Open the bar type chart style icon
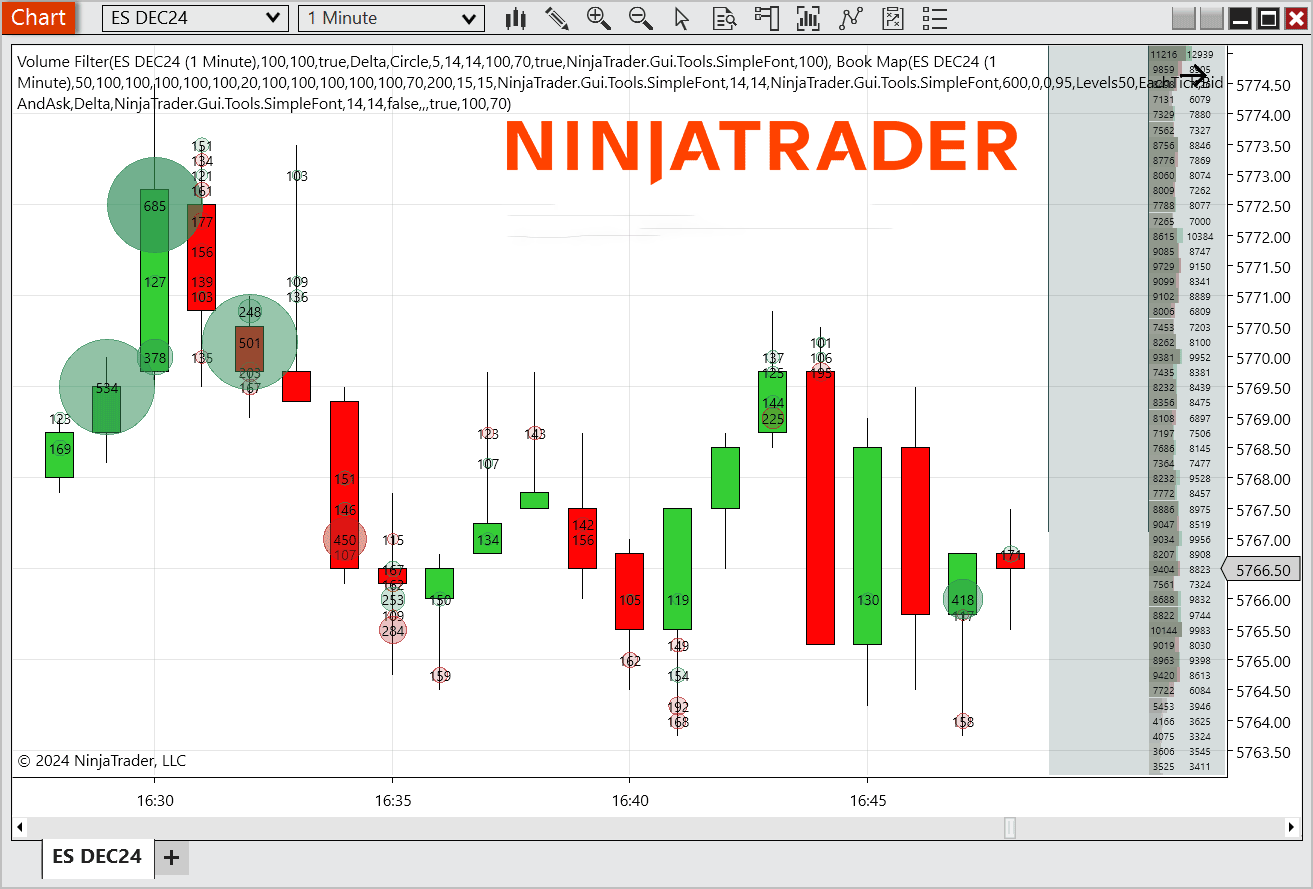1313x889 pixels. coord(516,18)
